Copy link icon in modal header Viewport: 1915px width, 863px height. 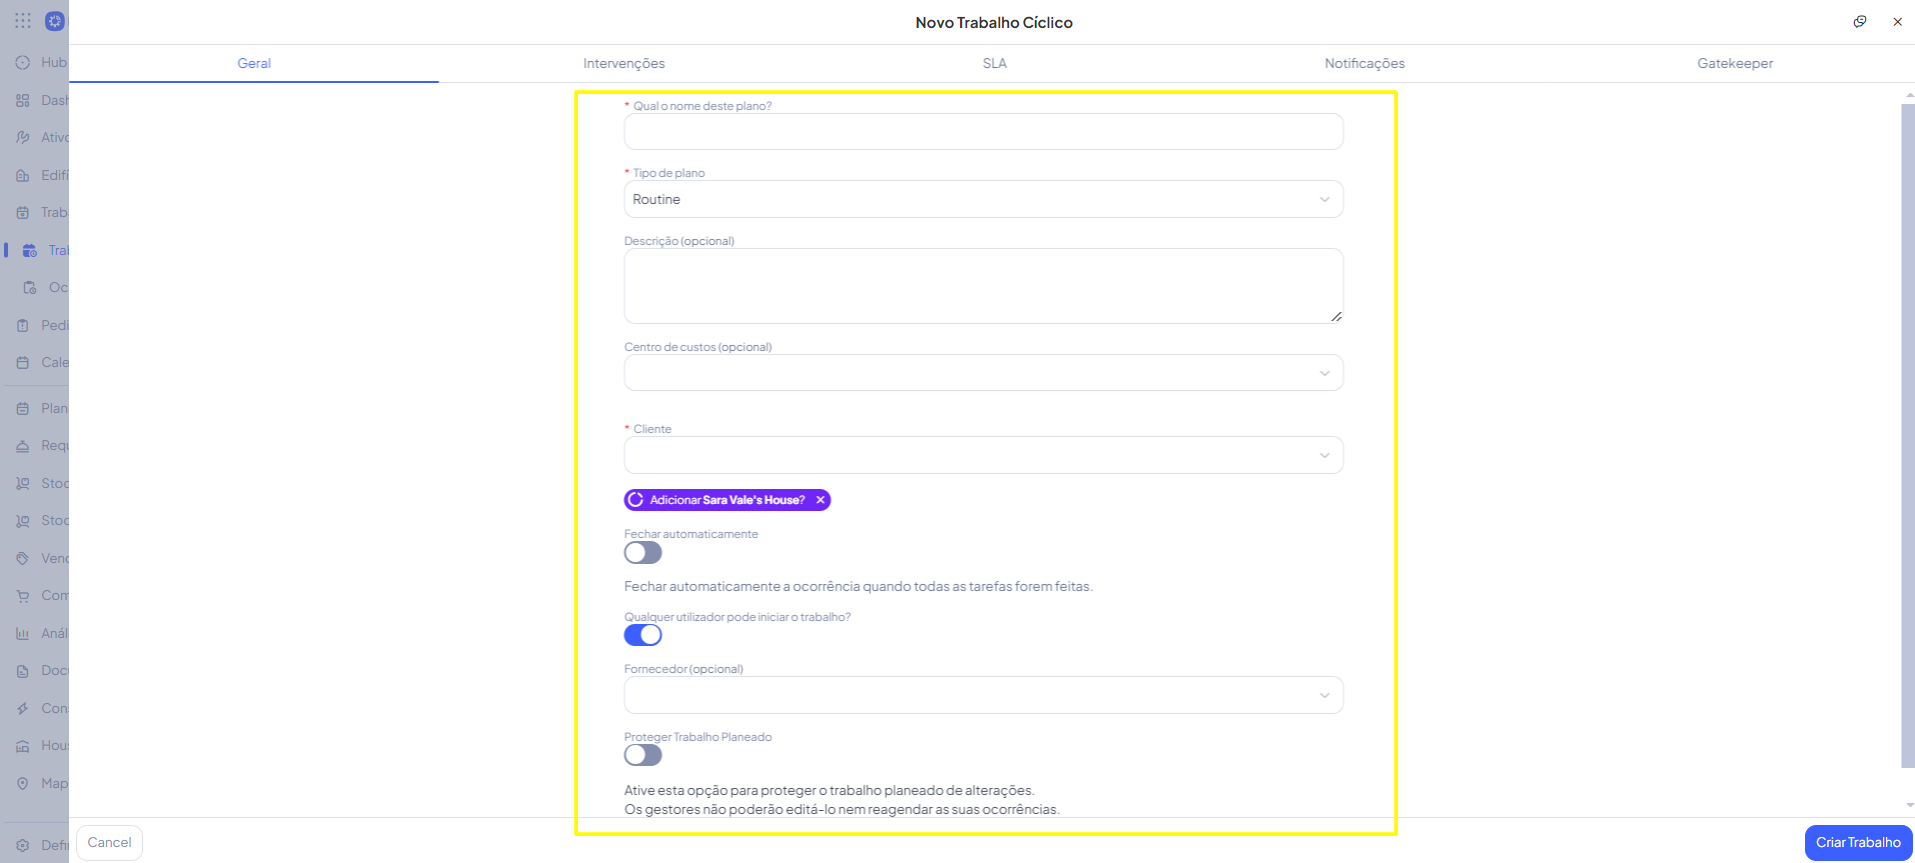click(x=1860, y=21)
